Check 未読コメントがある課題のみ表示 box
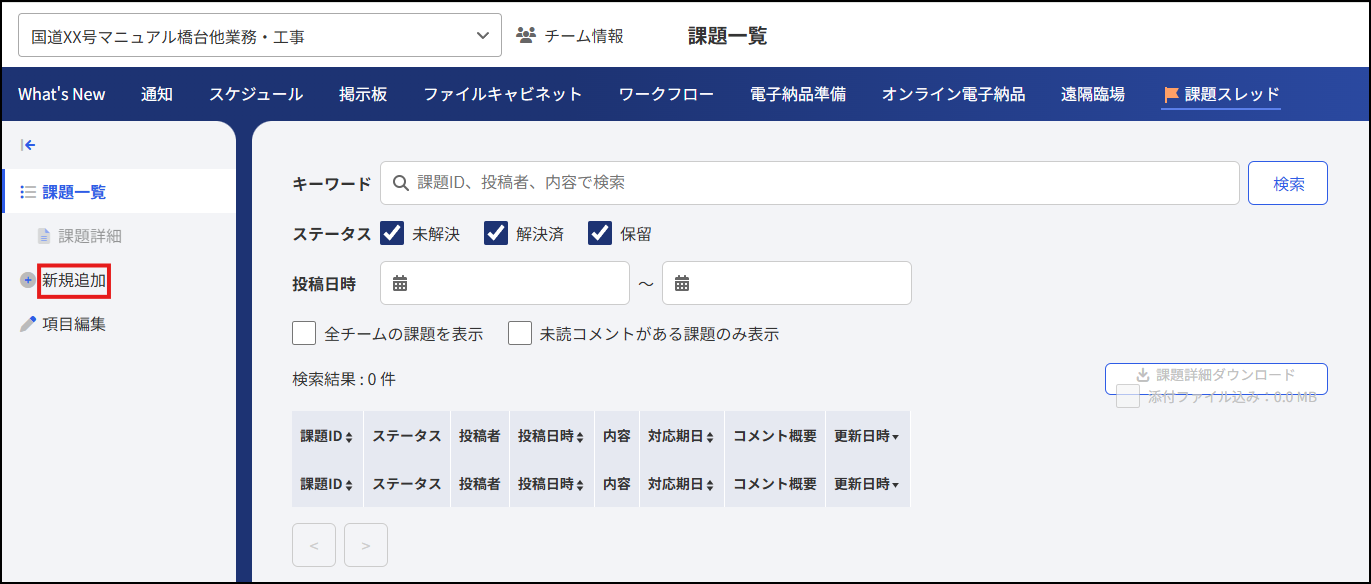The height and width of the screenshot is (584, 1371). point(520,333)
